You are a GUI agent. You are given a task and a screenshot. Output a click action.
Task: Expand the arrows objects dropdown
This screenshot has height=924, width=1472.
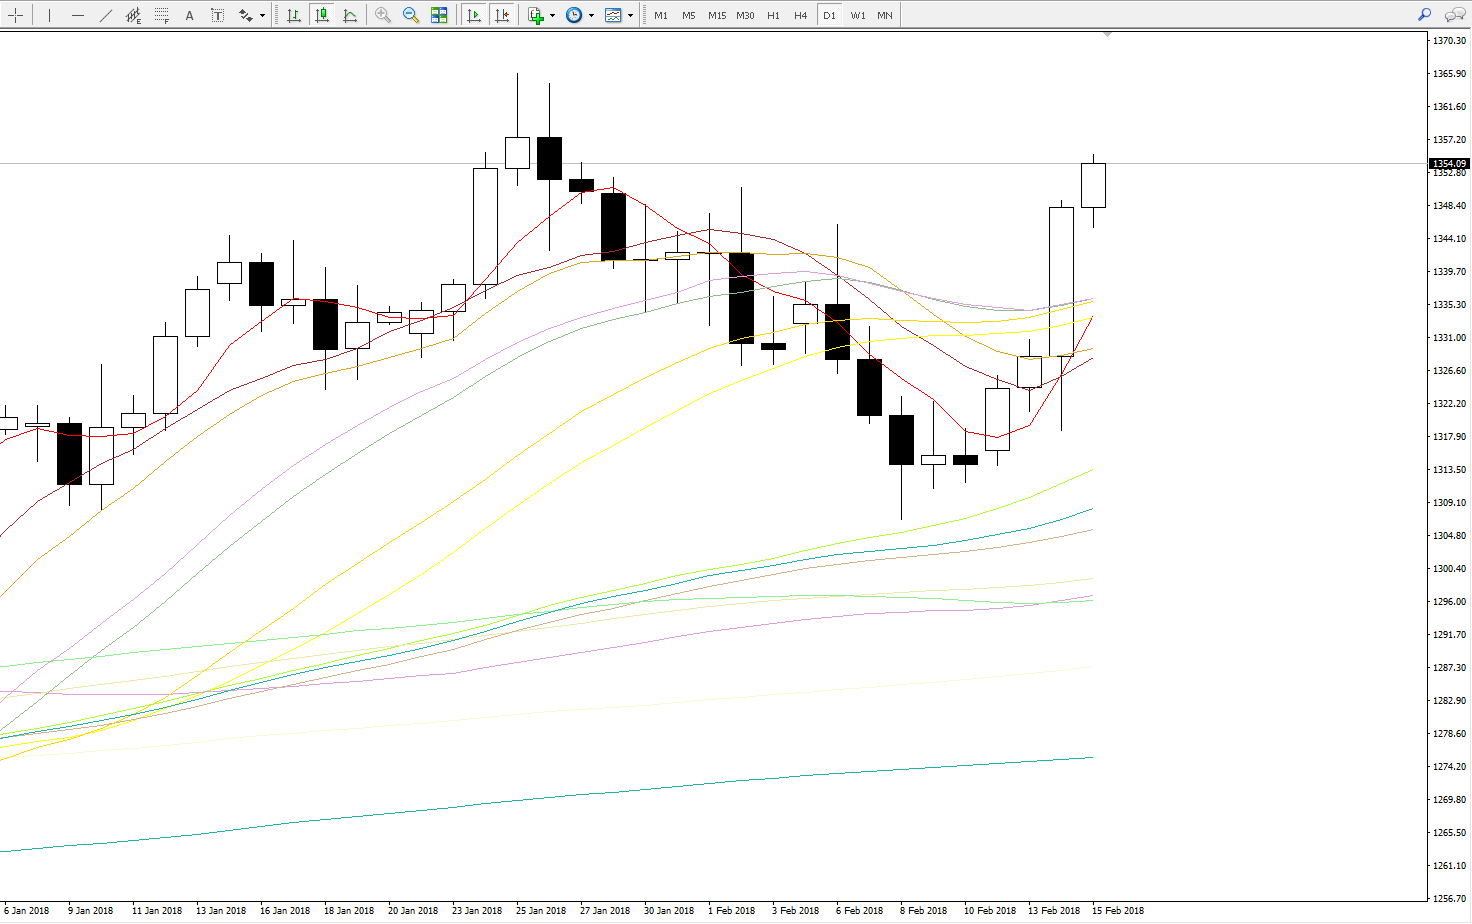point(262,15)
